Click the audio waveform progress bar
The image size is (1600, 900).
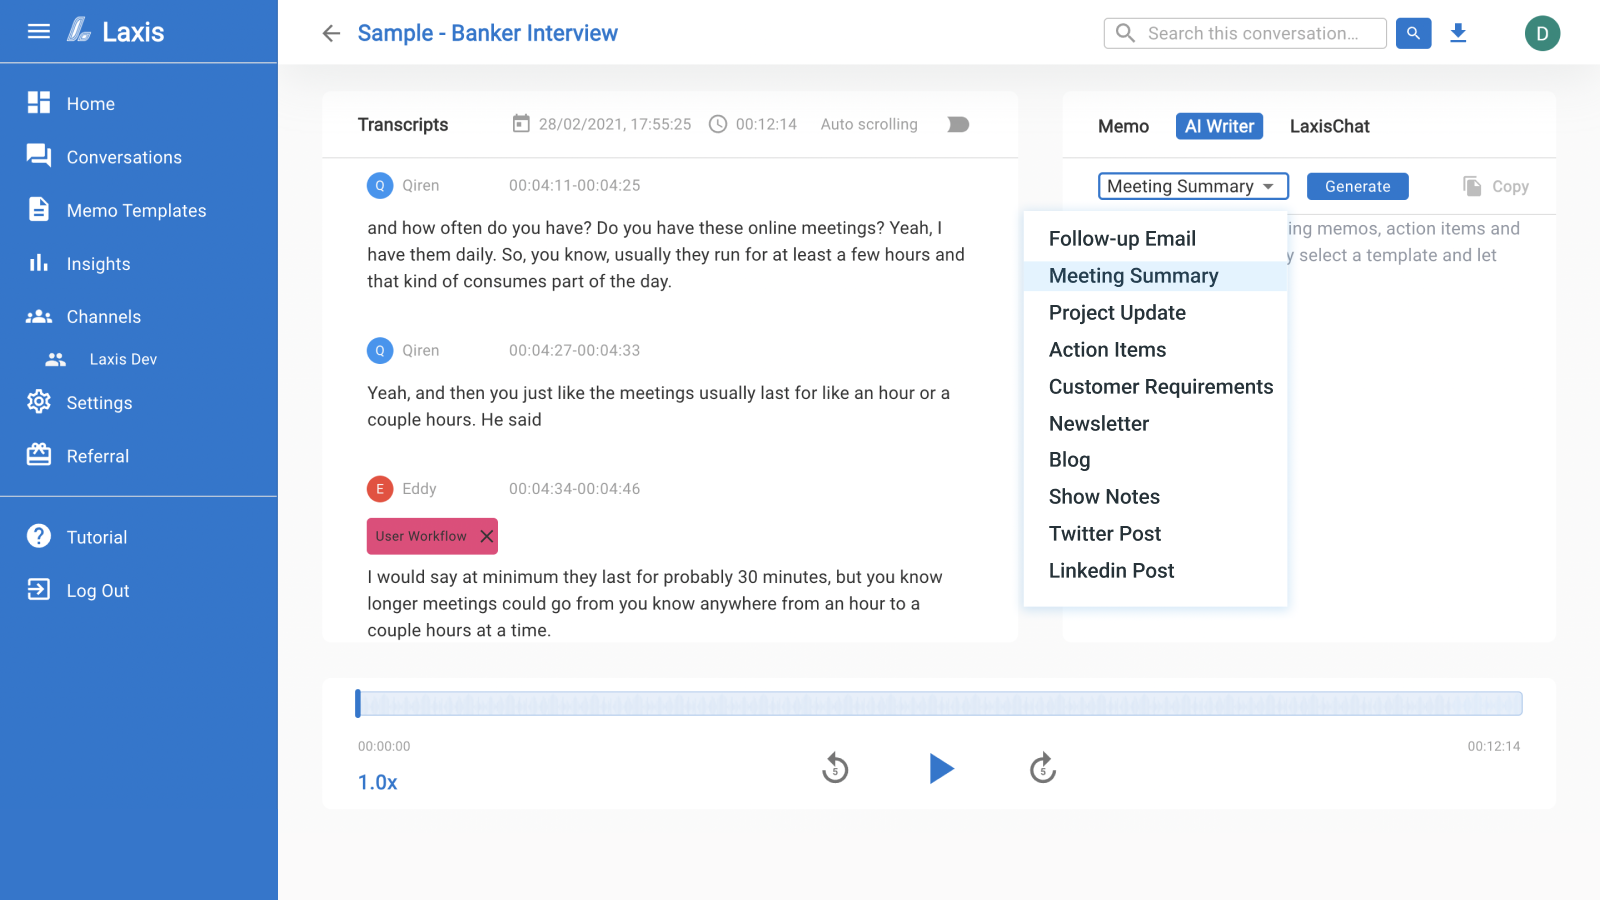coord(940,704)
